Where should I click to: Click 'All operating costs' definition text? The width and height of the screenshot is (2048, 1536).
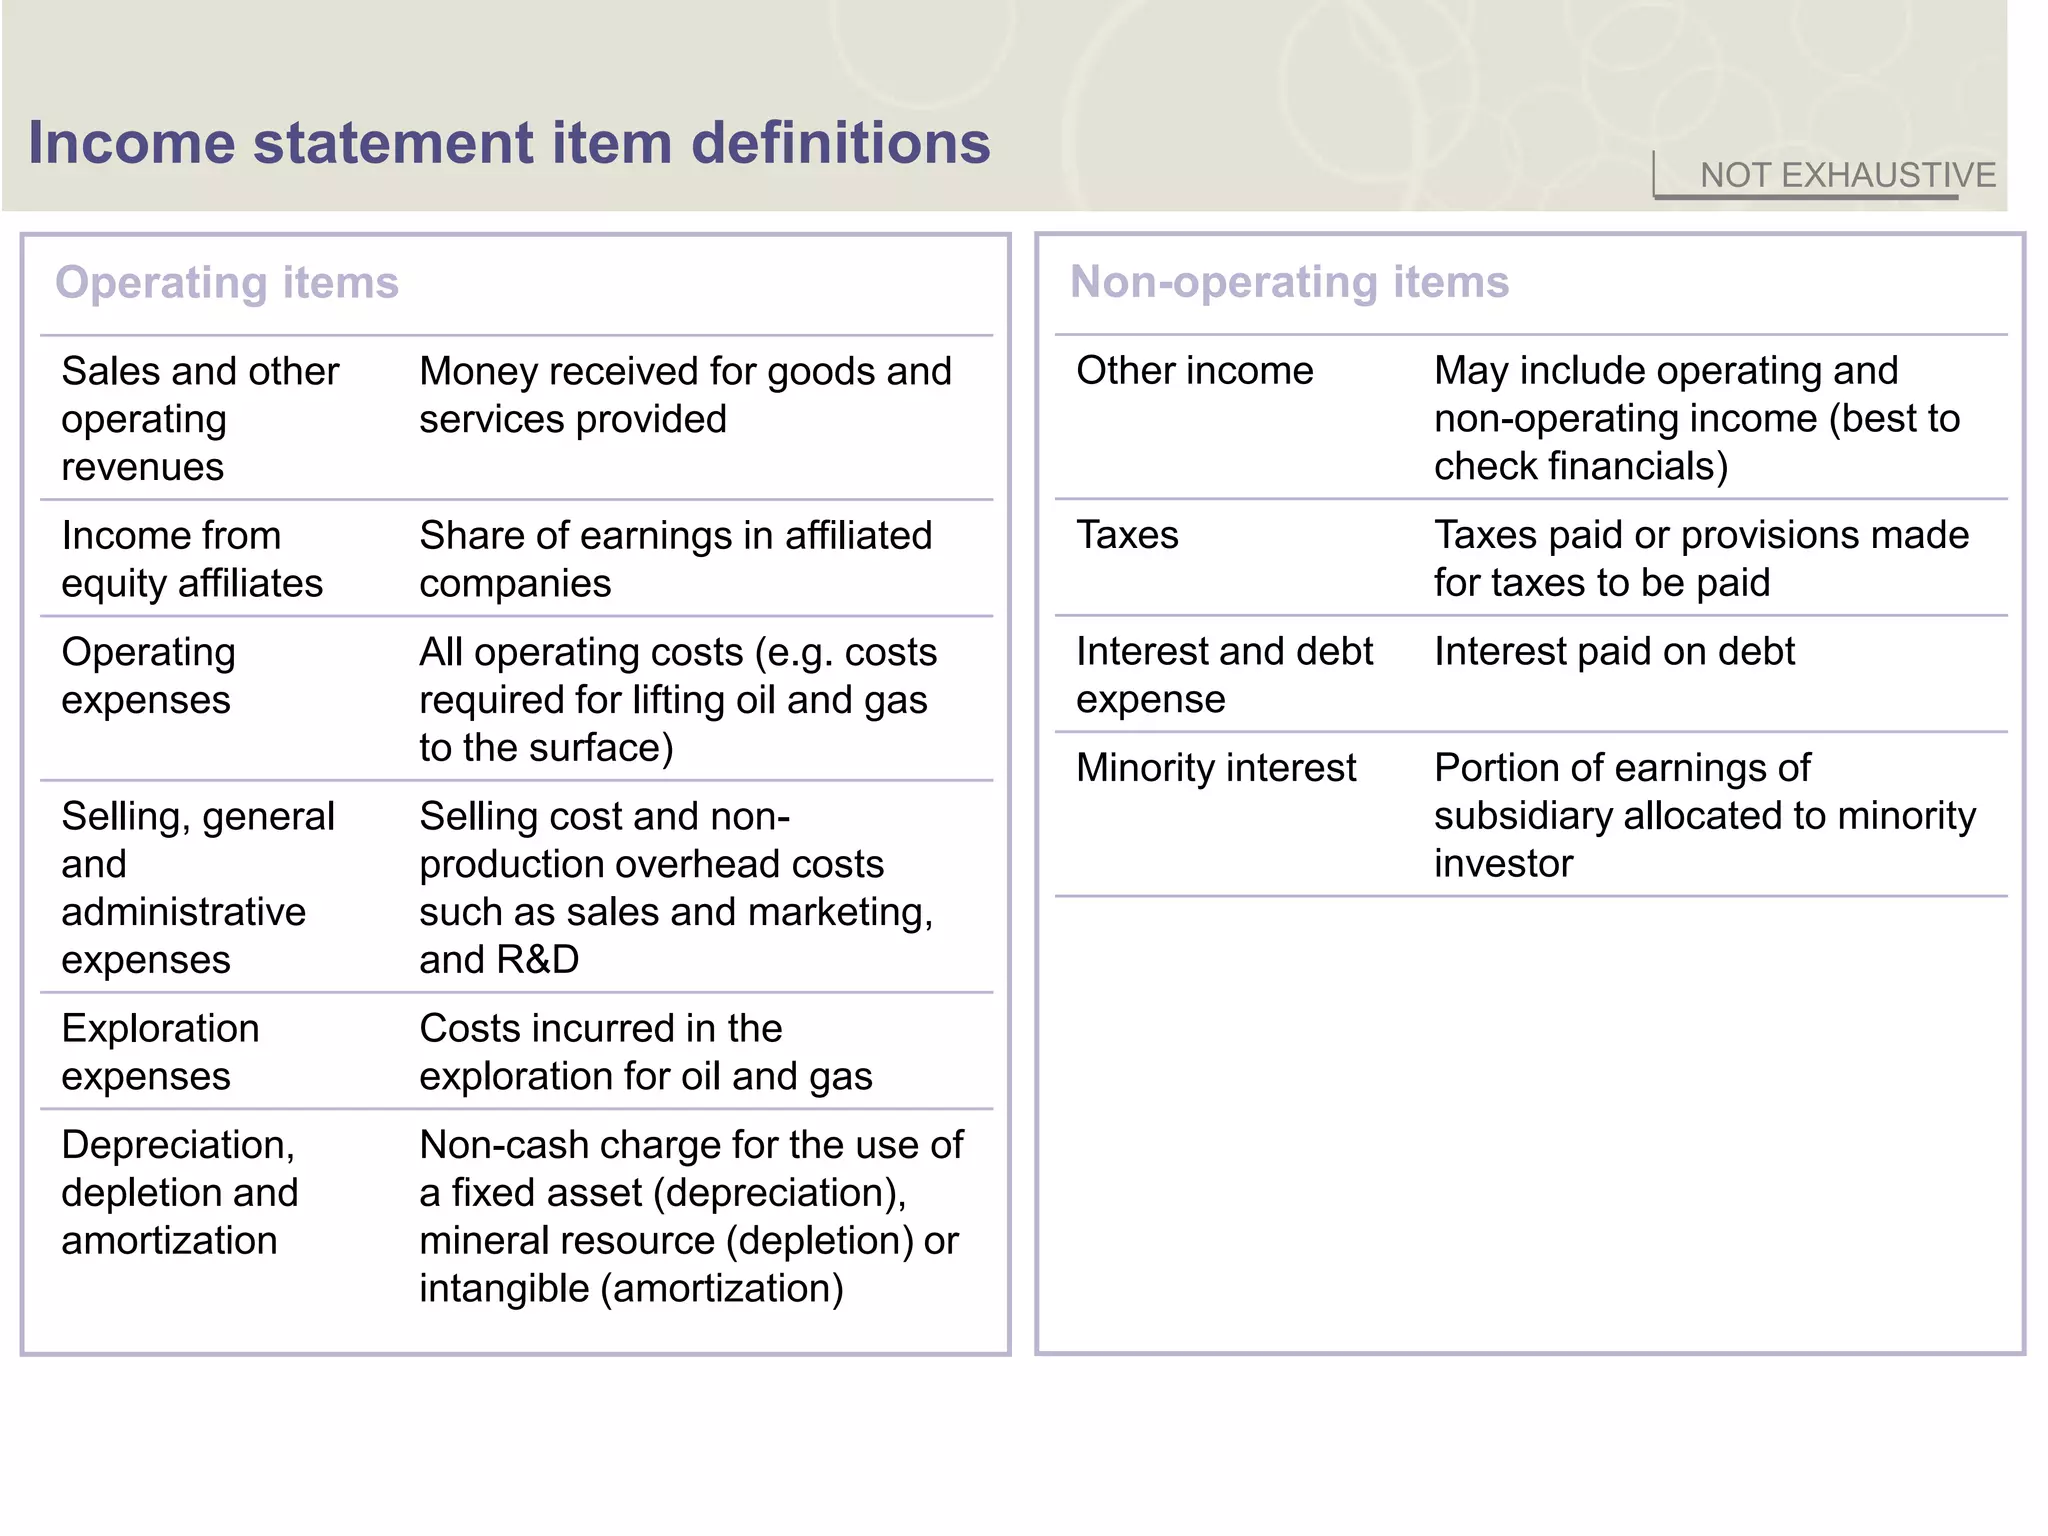(678, 699)
